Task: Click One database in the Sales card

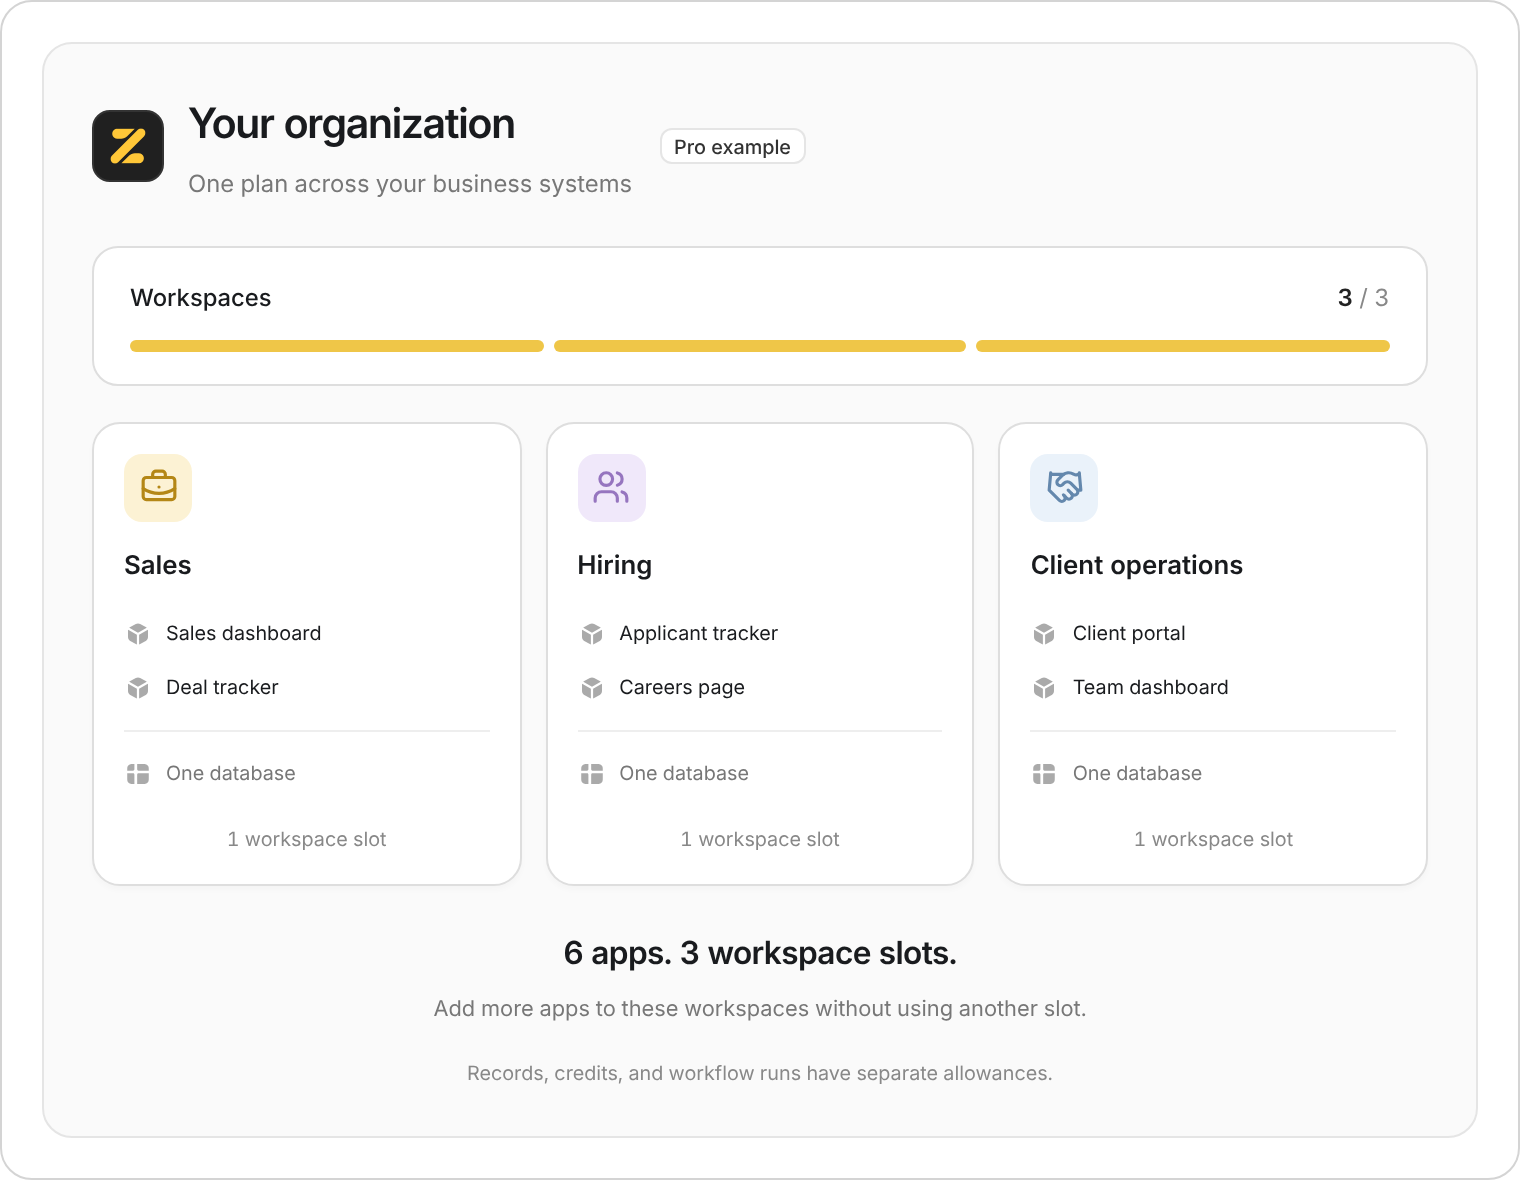Action: 231,773
